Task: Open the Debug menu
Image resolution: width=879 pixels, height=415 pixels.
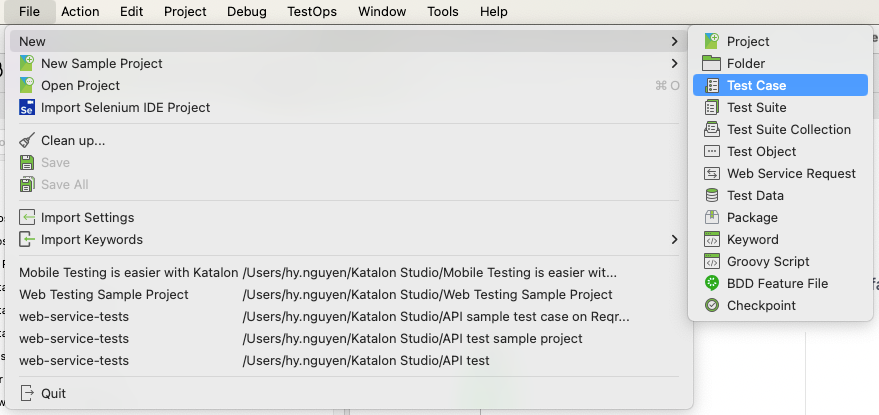Action: [x=247, y=11]
